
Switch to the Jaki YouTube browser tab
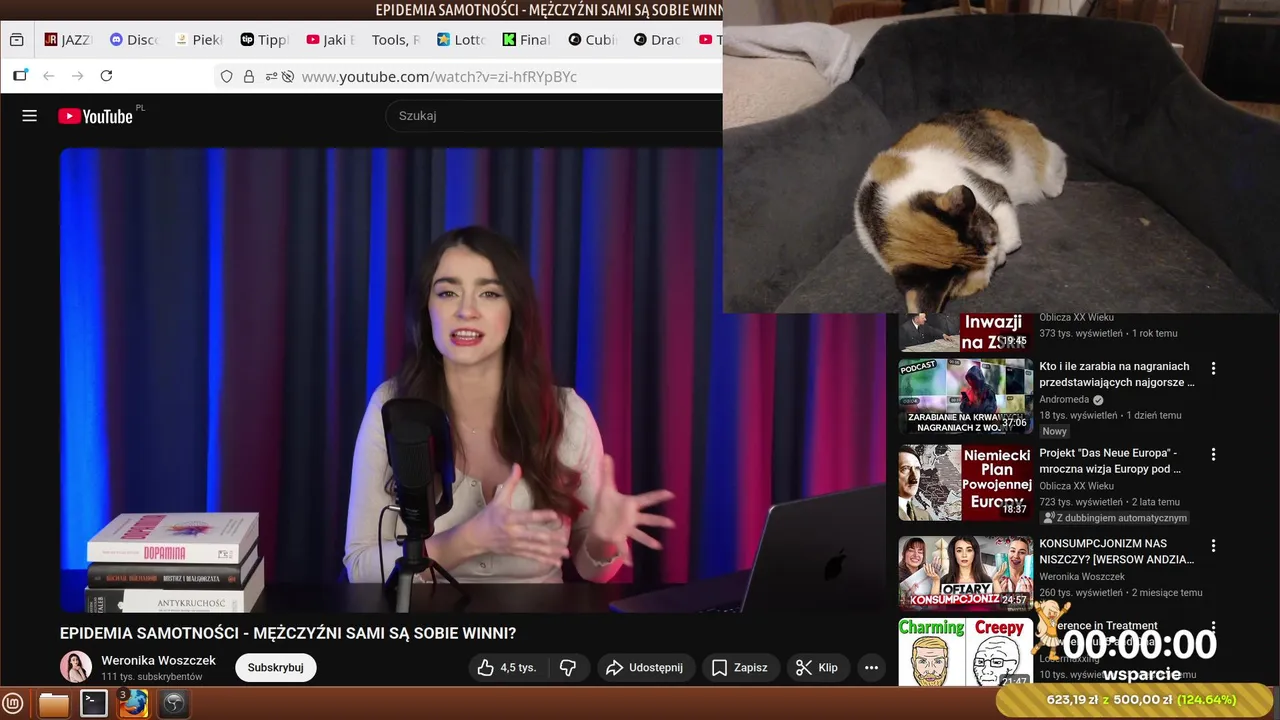[330, 40]
